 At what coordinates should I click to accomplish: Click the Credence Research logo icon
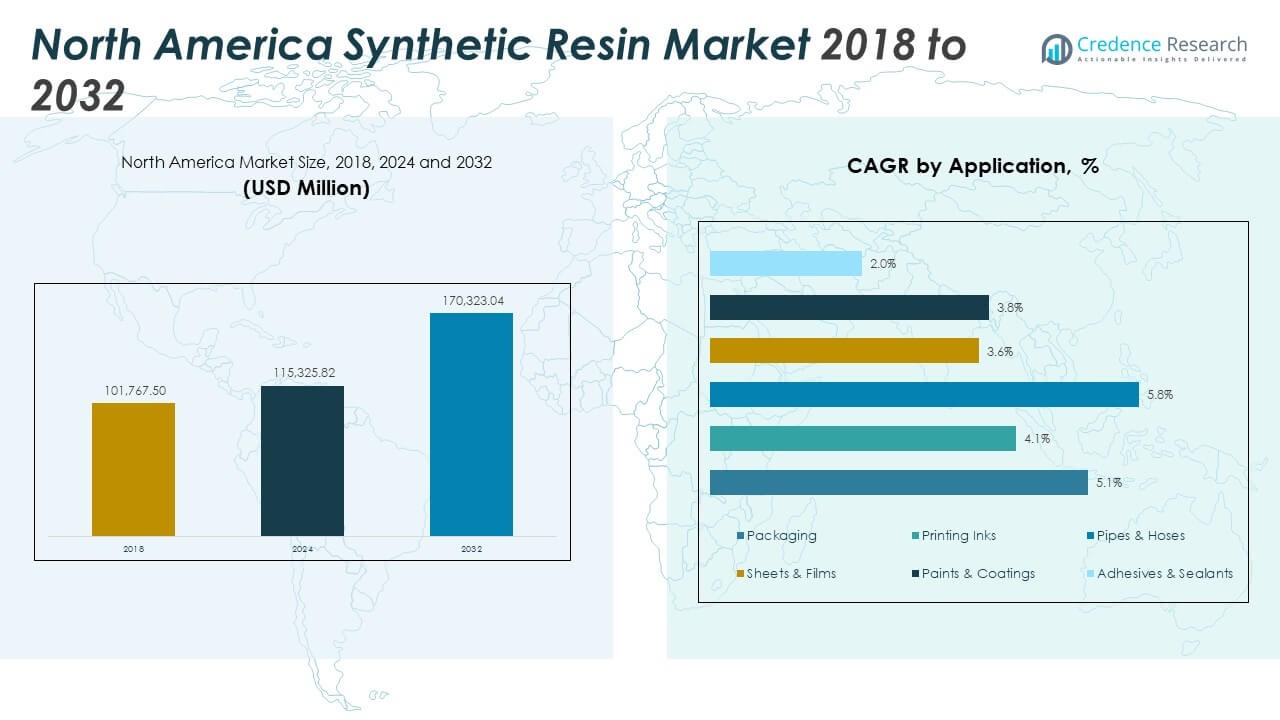point(1056,49)
